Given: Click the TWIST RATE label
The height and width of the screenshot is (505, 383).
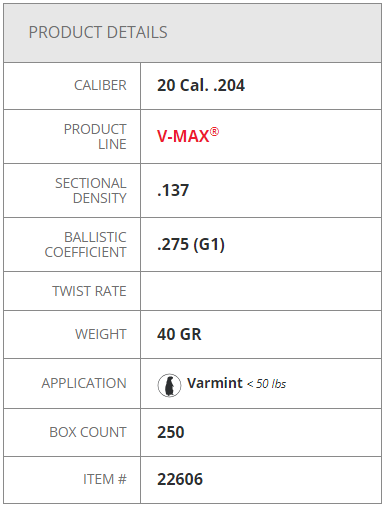Looking at the screenshot, I should [x=89, y=291].
